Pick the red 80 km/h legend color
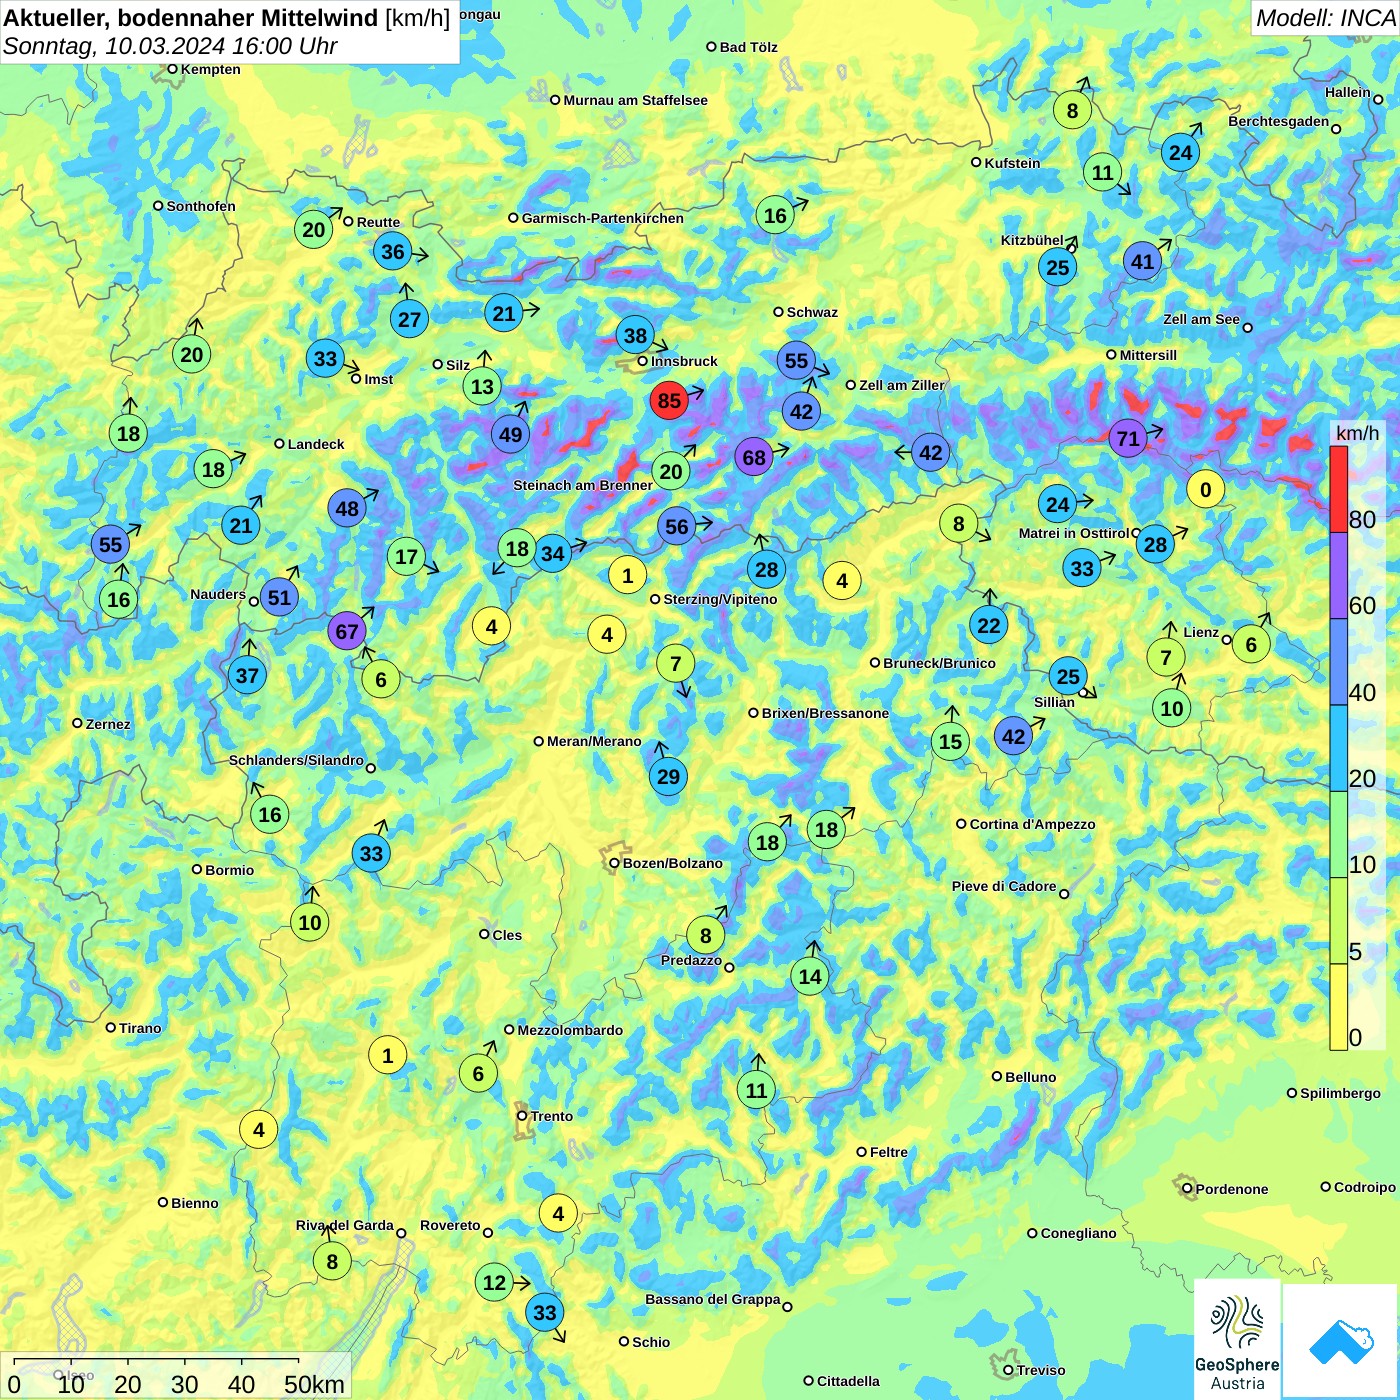 pyautogui.click(x=1338, y=489)
